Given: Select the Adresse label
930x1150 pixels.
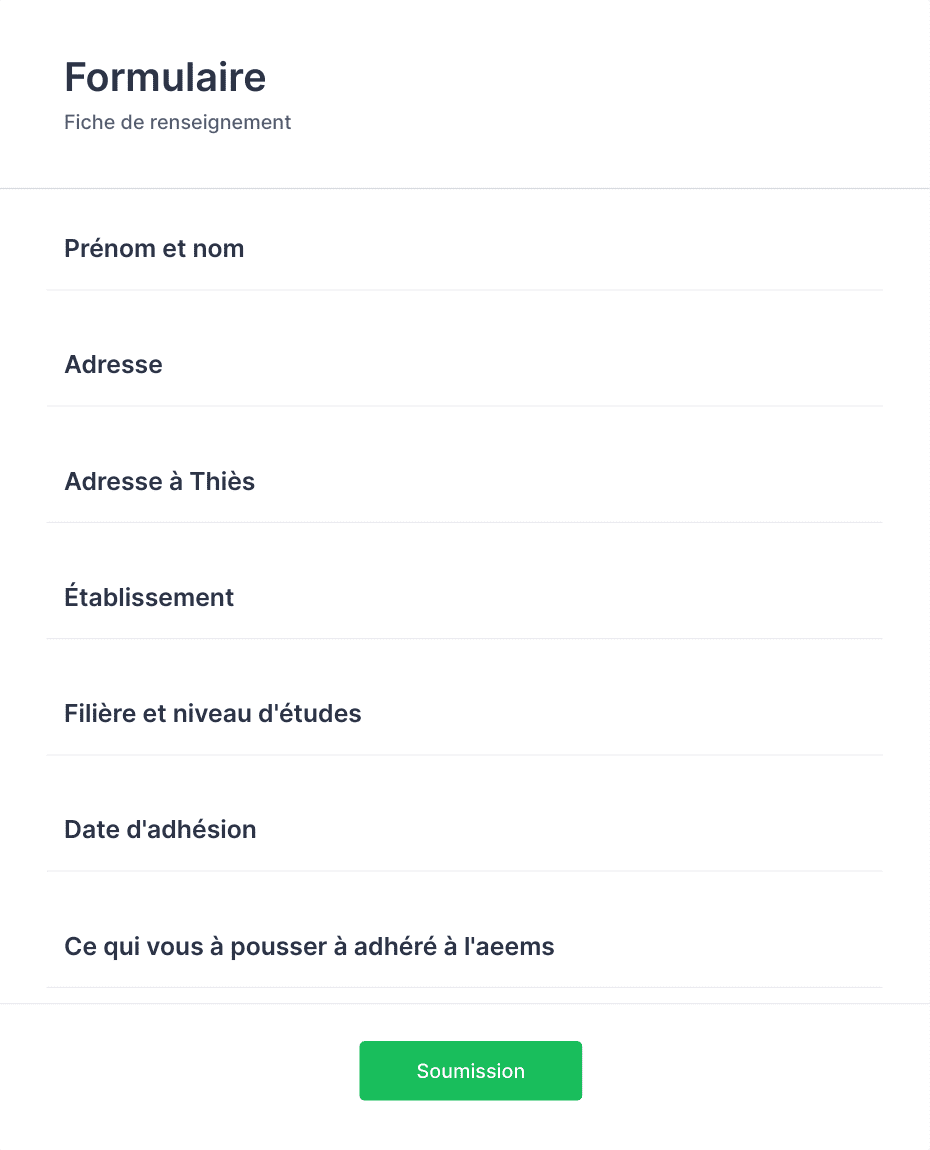Looking at the screenshot, I should coord(113,364).
